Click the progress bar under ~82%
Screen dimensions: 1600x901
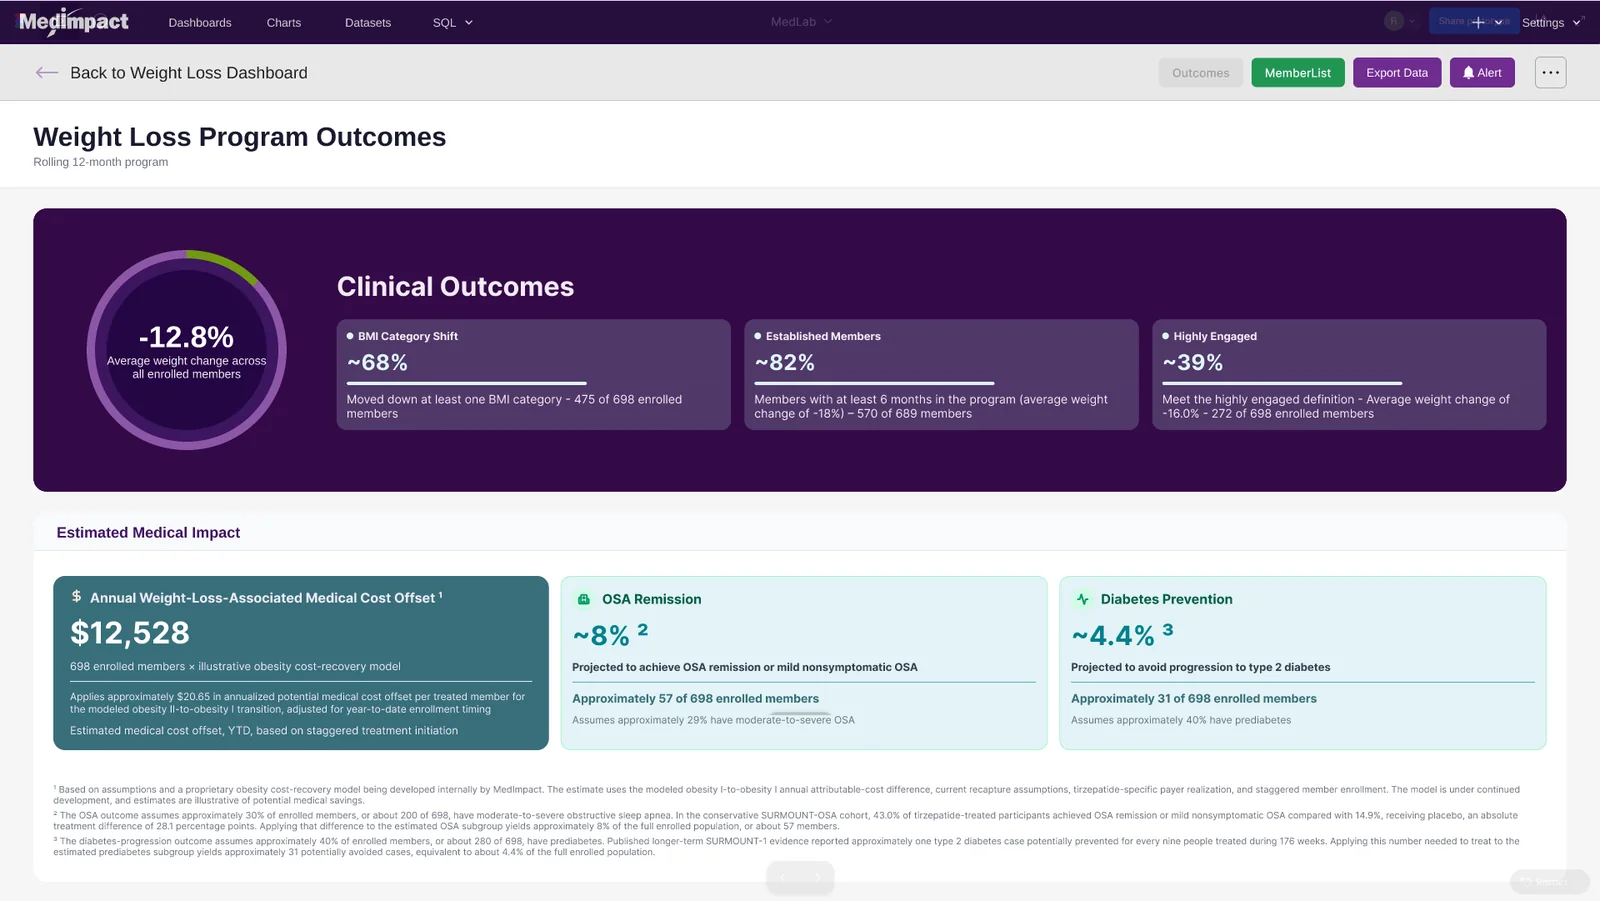(874, 383)
